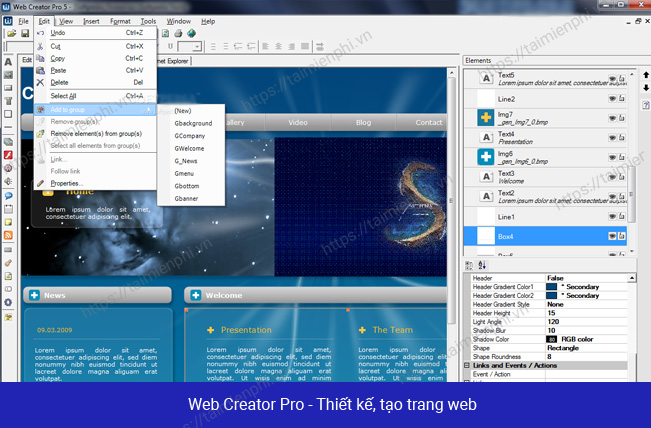
Task: Move element up with the up arrow
Action: (646, 75)
